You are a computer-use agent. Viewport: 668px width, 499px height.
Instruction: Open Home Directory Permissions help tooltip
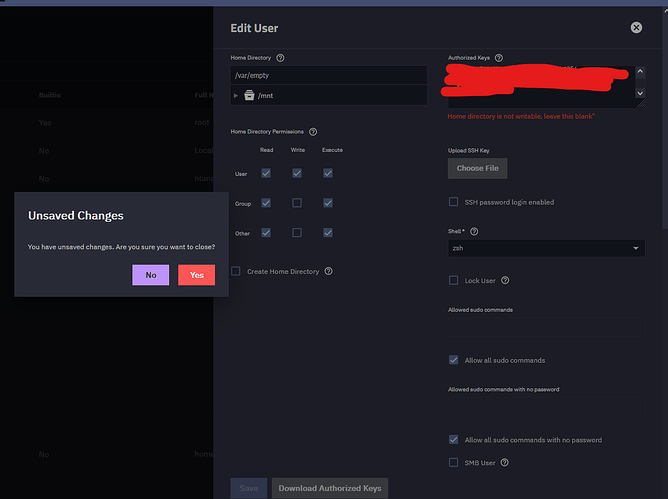pos(314,132)
